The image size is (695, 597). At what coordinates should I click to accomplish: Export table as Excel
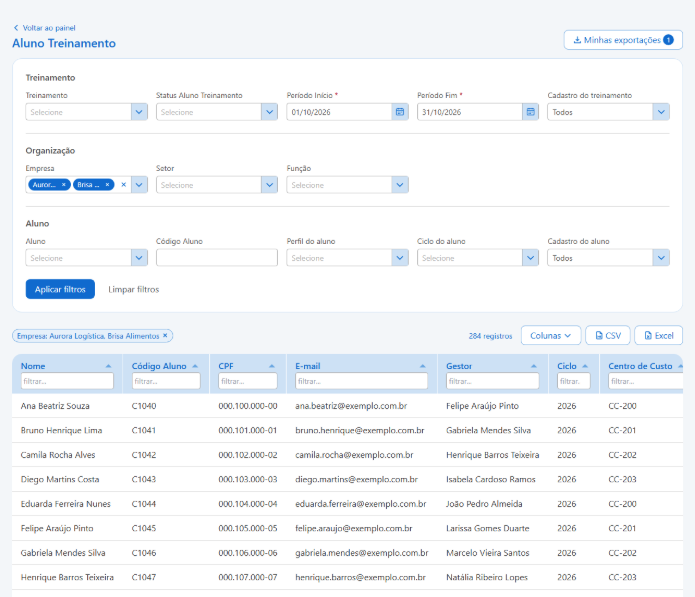pyautogui.click(x=659, y=336)
